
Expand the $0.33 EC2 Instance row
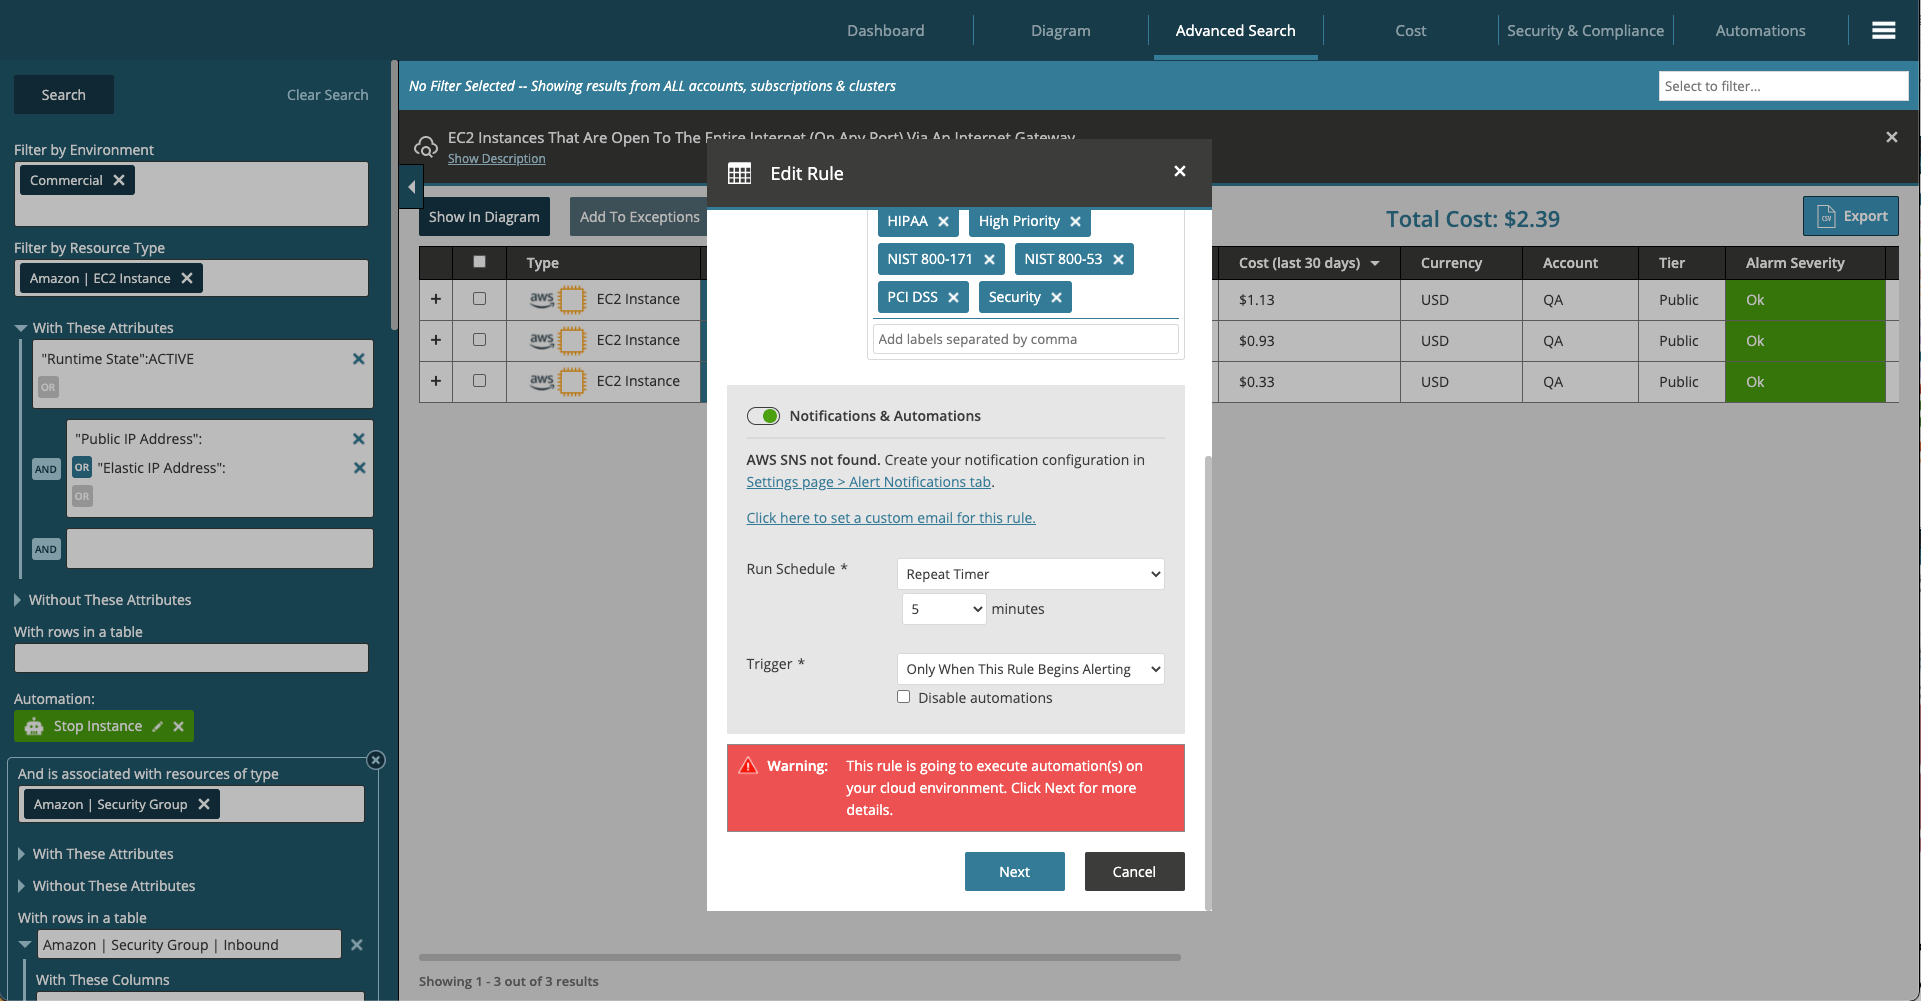(436, 381)
